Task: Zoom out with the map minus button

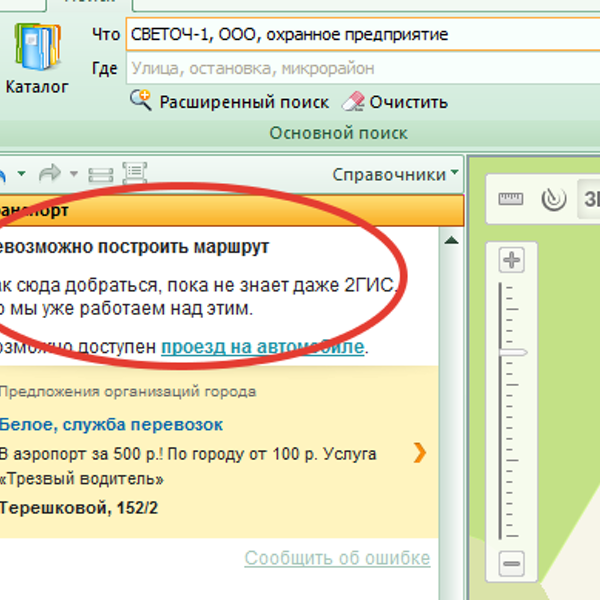Action: pyautogui.click(x=512, y=564)
